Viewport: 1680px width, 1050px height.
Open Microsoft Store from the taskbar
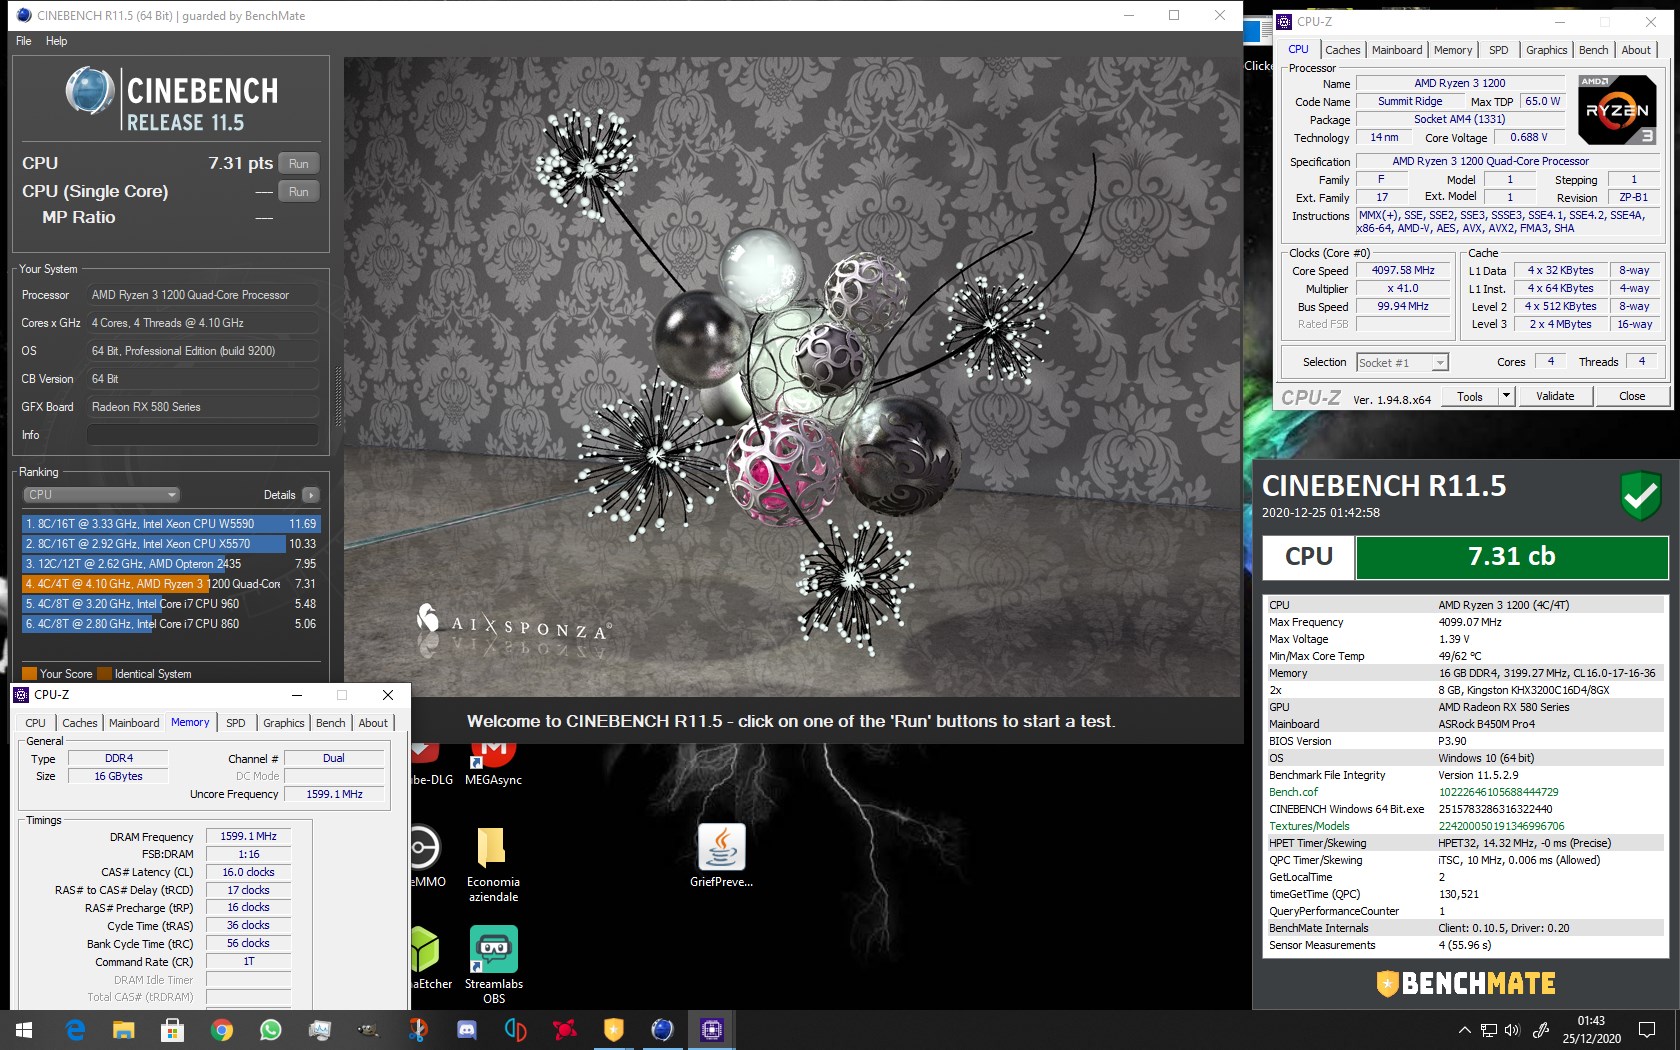pos(172,1030)
